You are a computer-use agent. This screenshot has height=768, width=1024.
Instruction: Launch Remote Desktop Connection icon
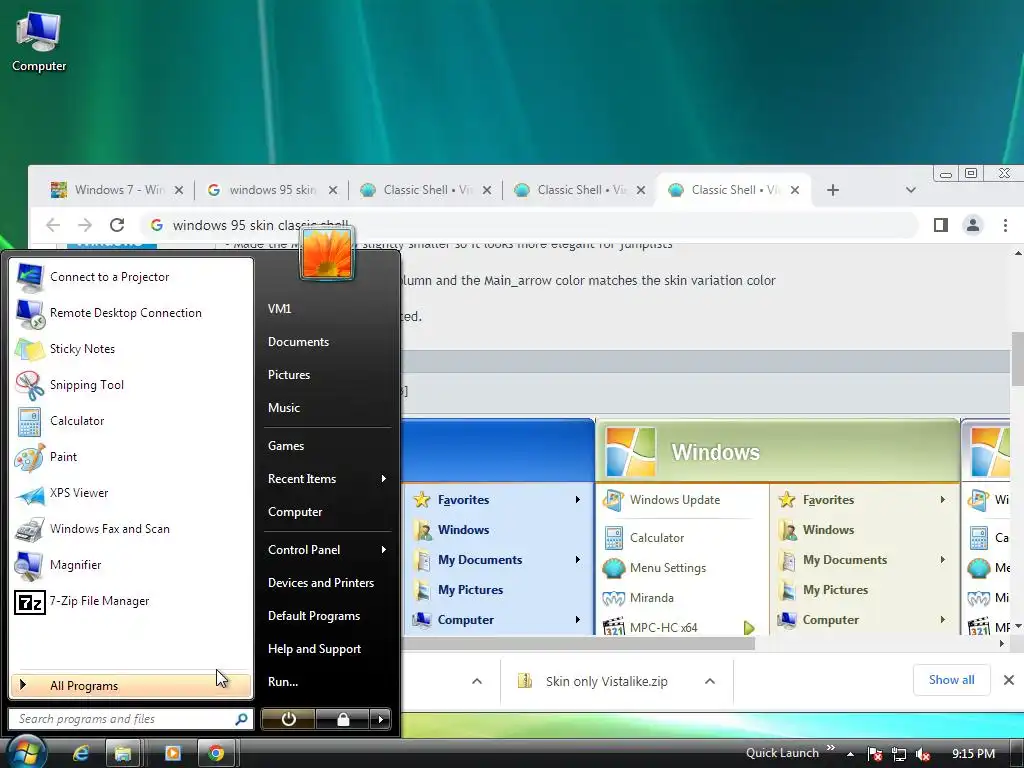point(29,313)
